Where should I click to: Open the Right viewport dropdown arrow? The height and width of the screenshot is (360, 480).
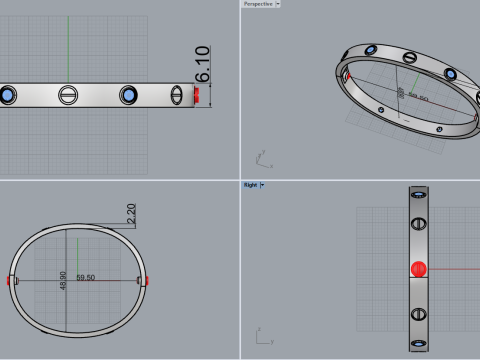[262, 185]
